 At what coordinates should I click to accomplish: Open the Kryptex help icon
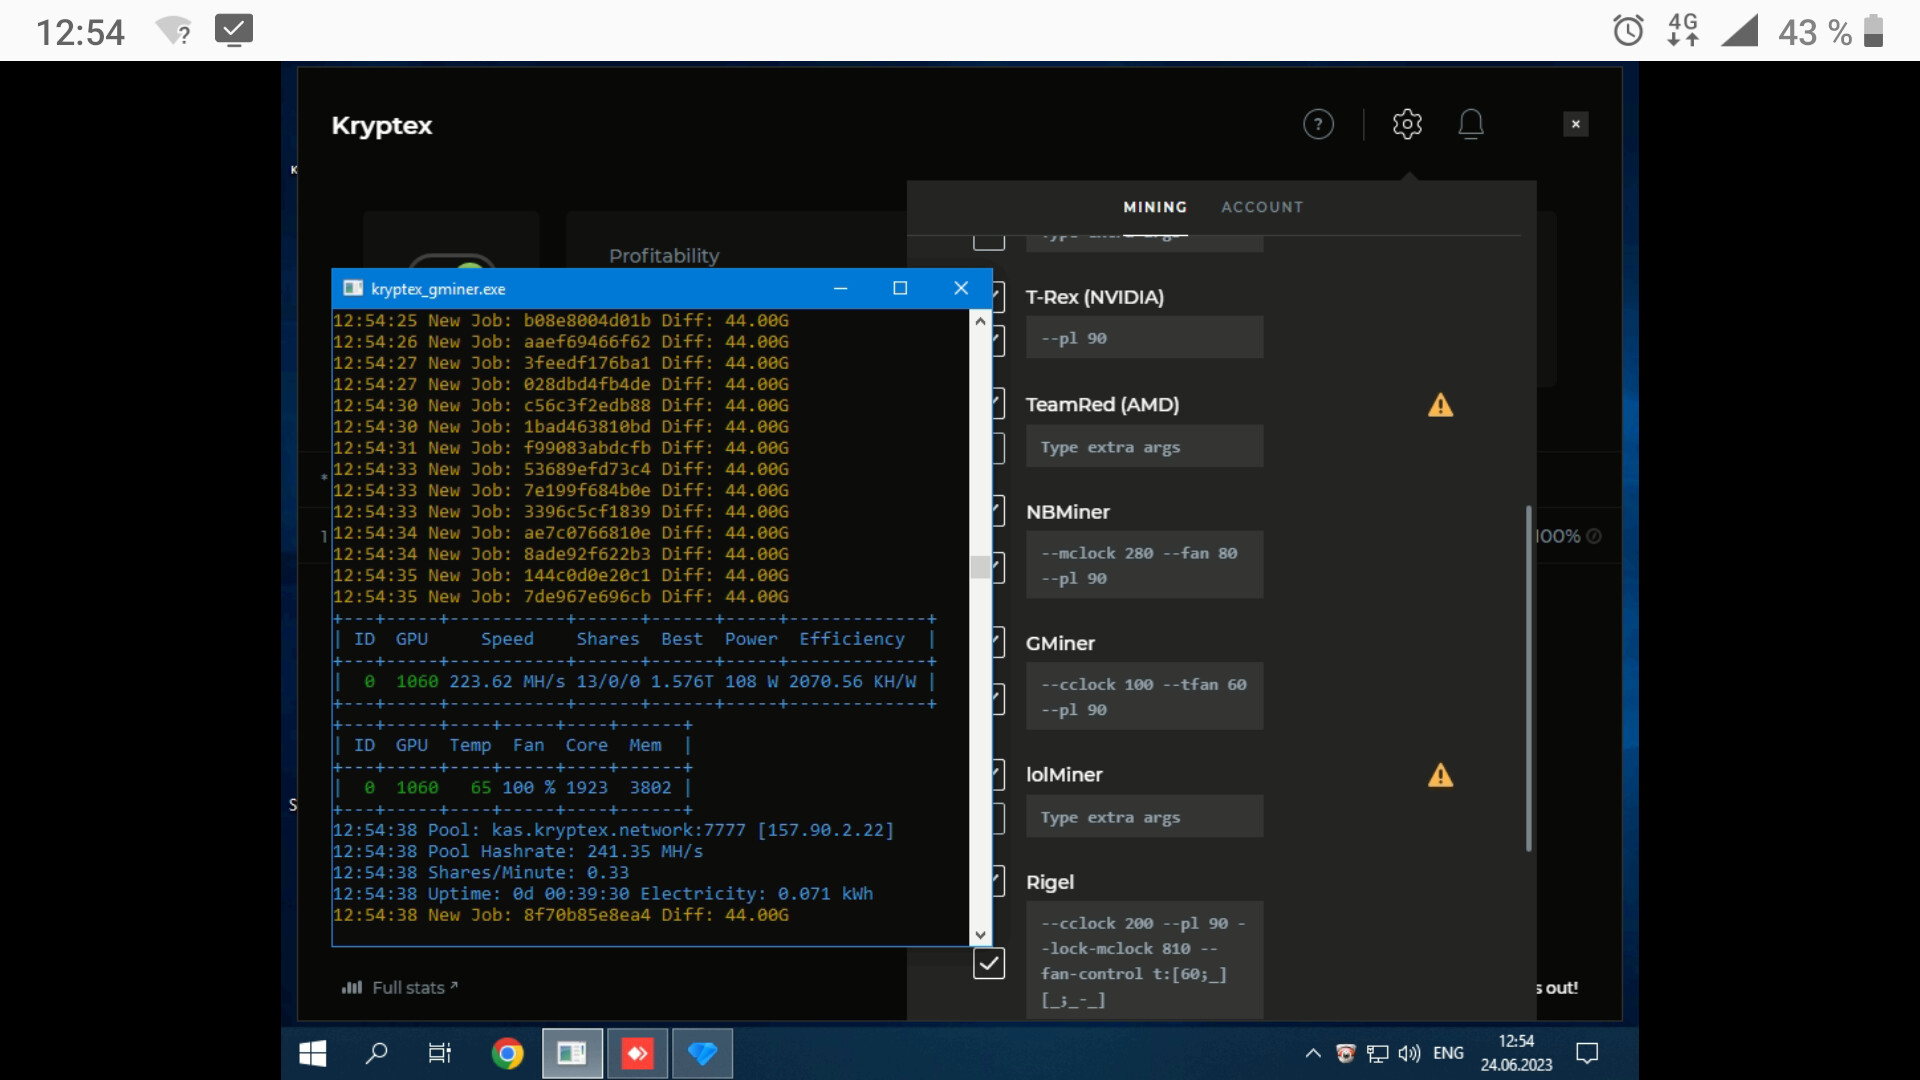pyautogui.click(x=1318, y=124)
